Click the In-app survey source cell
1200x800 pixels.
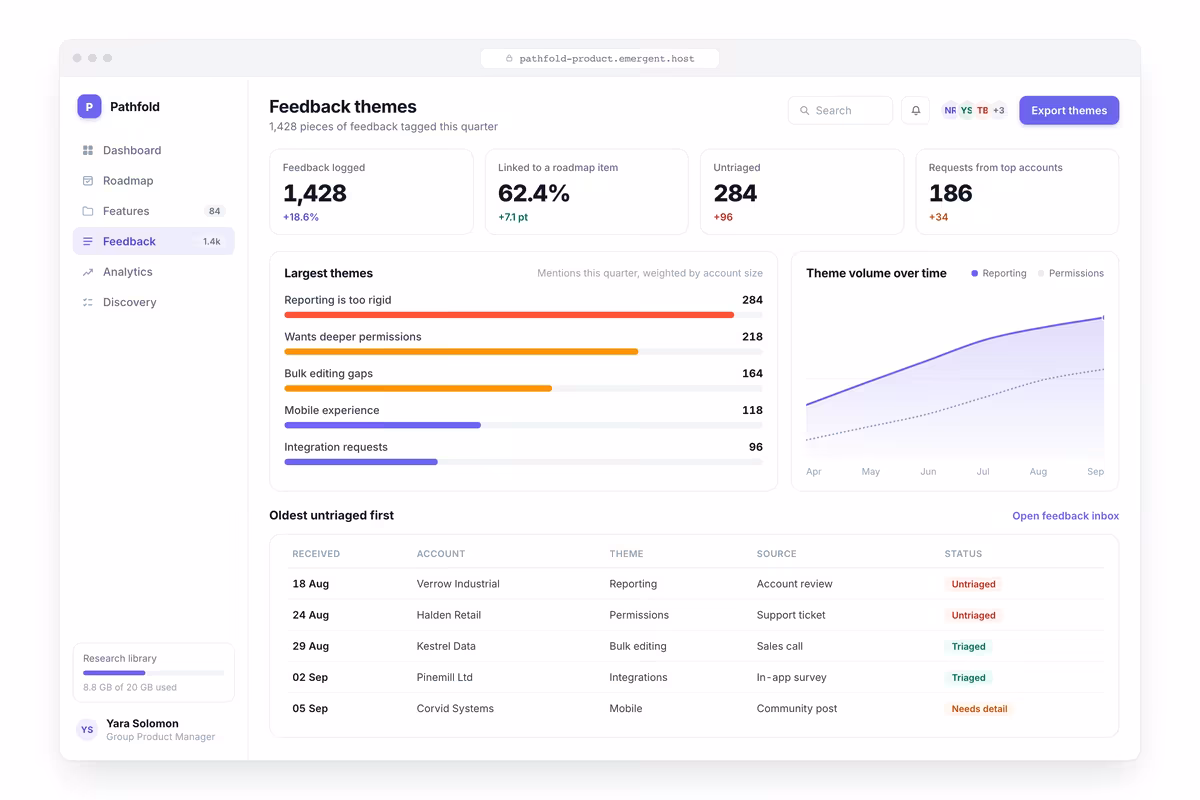(791, 677)
